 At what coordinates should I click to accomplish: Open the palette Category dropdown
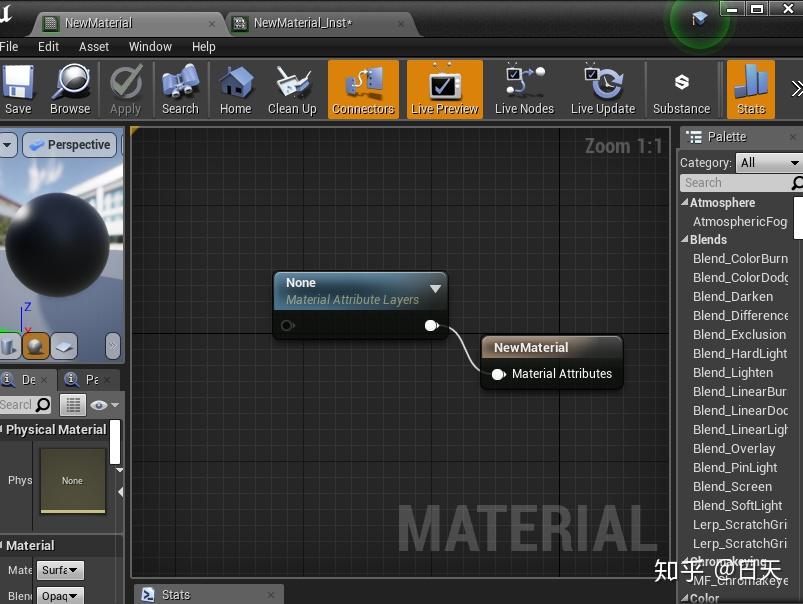point(768,161)
